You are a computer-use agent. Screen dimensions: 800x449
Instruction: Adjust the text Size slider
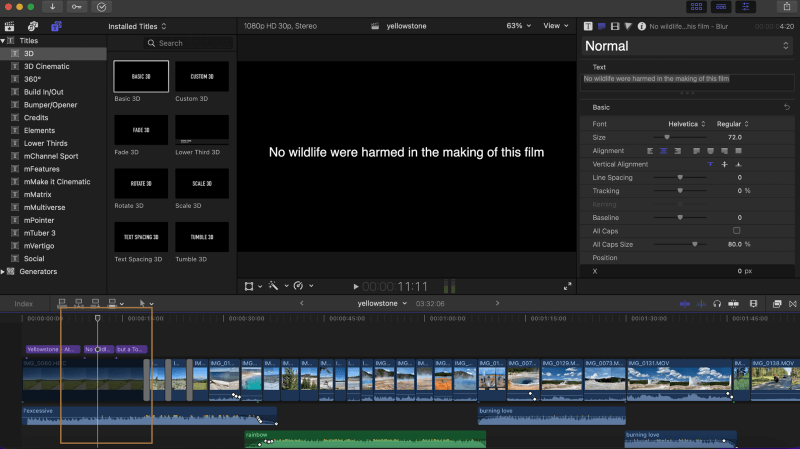pyautogui.click(x=667, y=137)
